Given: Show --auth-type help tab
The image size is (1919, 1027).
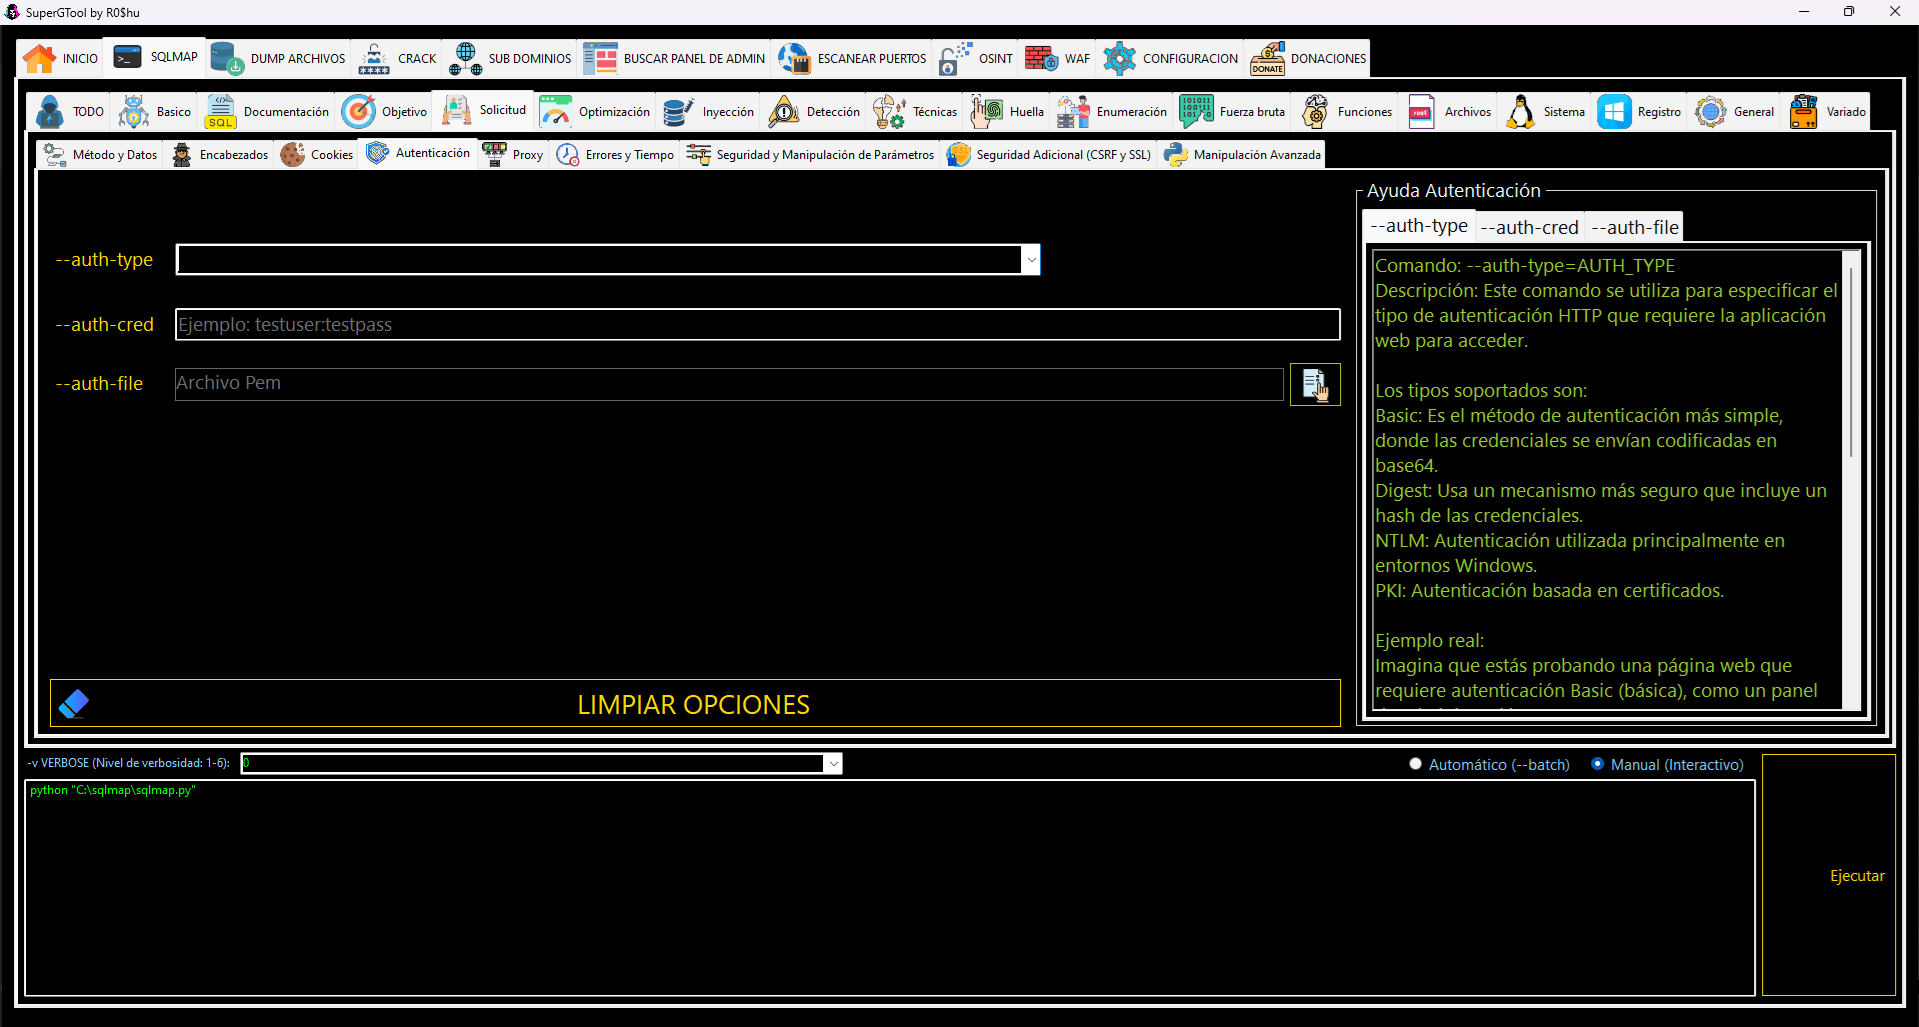Looking at the screenshot, I should click(1419, 226).
